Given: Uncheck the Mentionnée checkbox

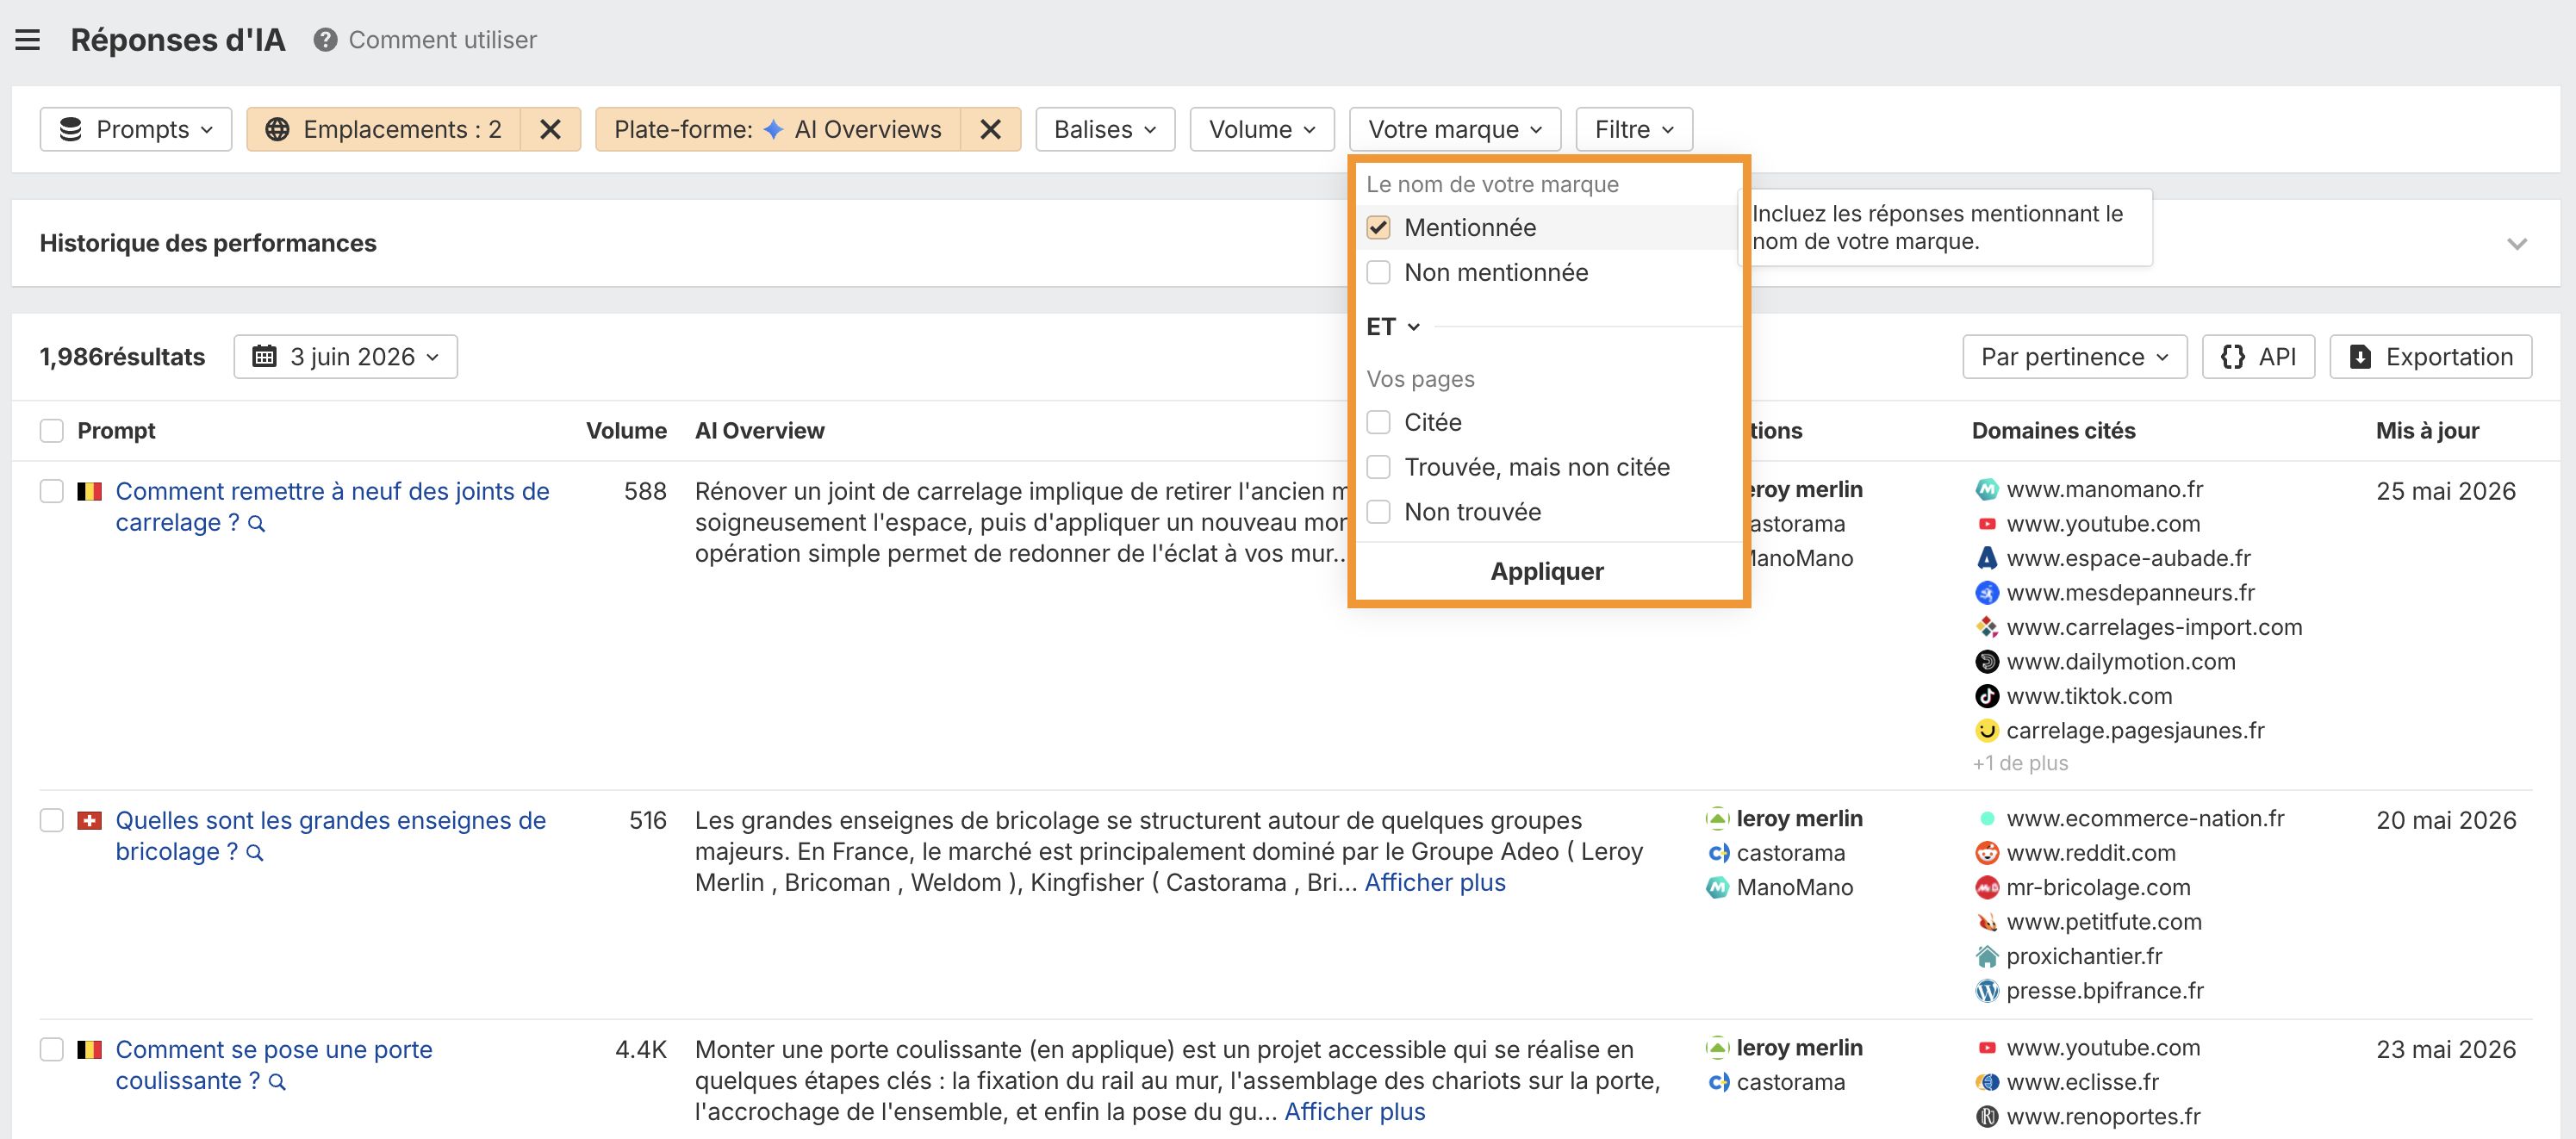Looking at the screenshot, I should point(1378,228).
